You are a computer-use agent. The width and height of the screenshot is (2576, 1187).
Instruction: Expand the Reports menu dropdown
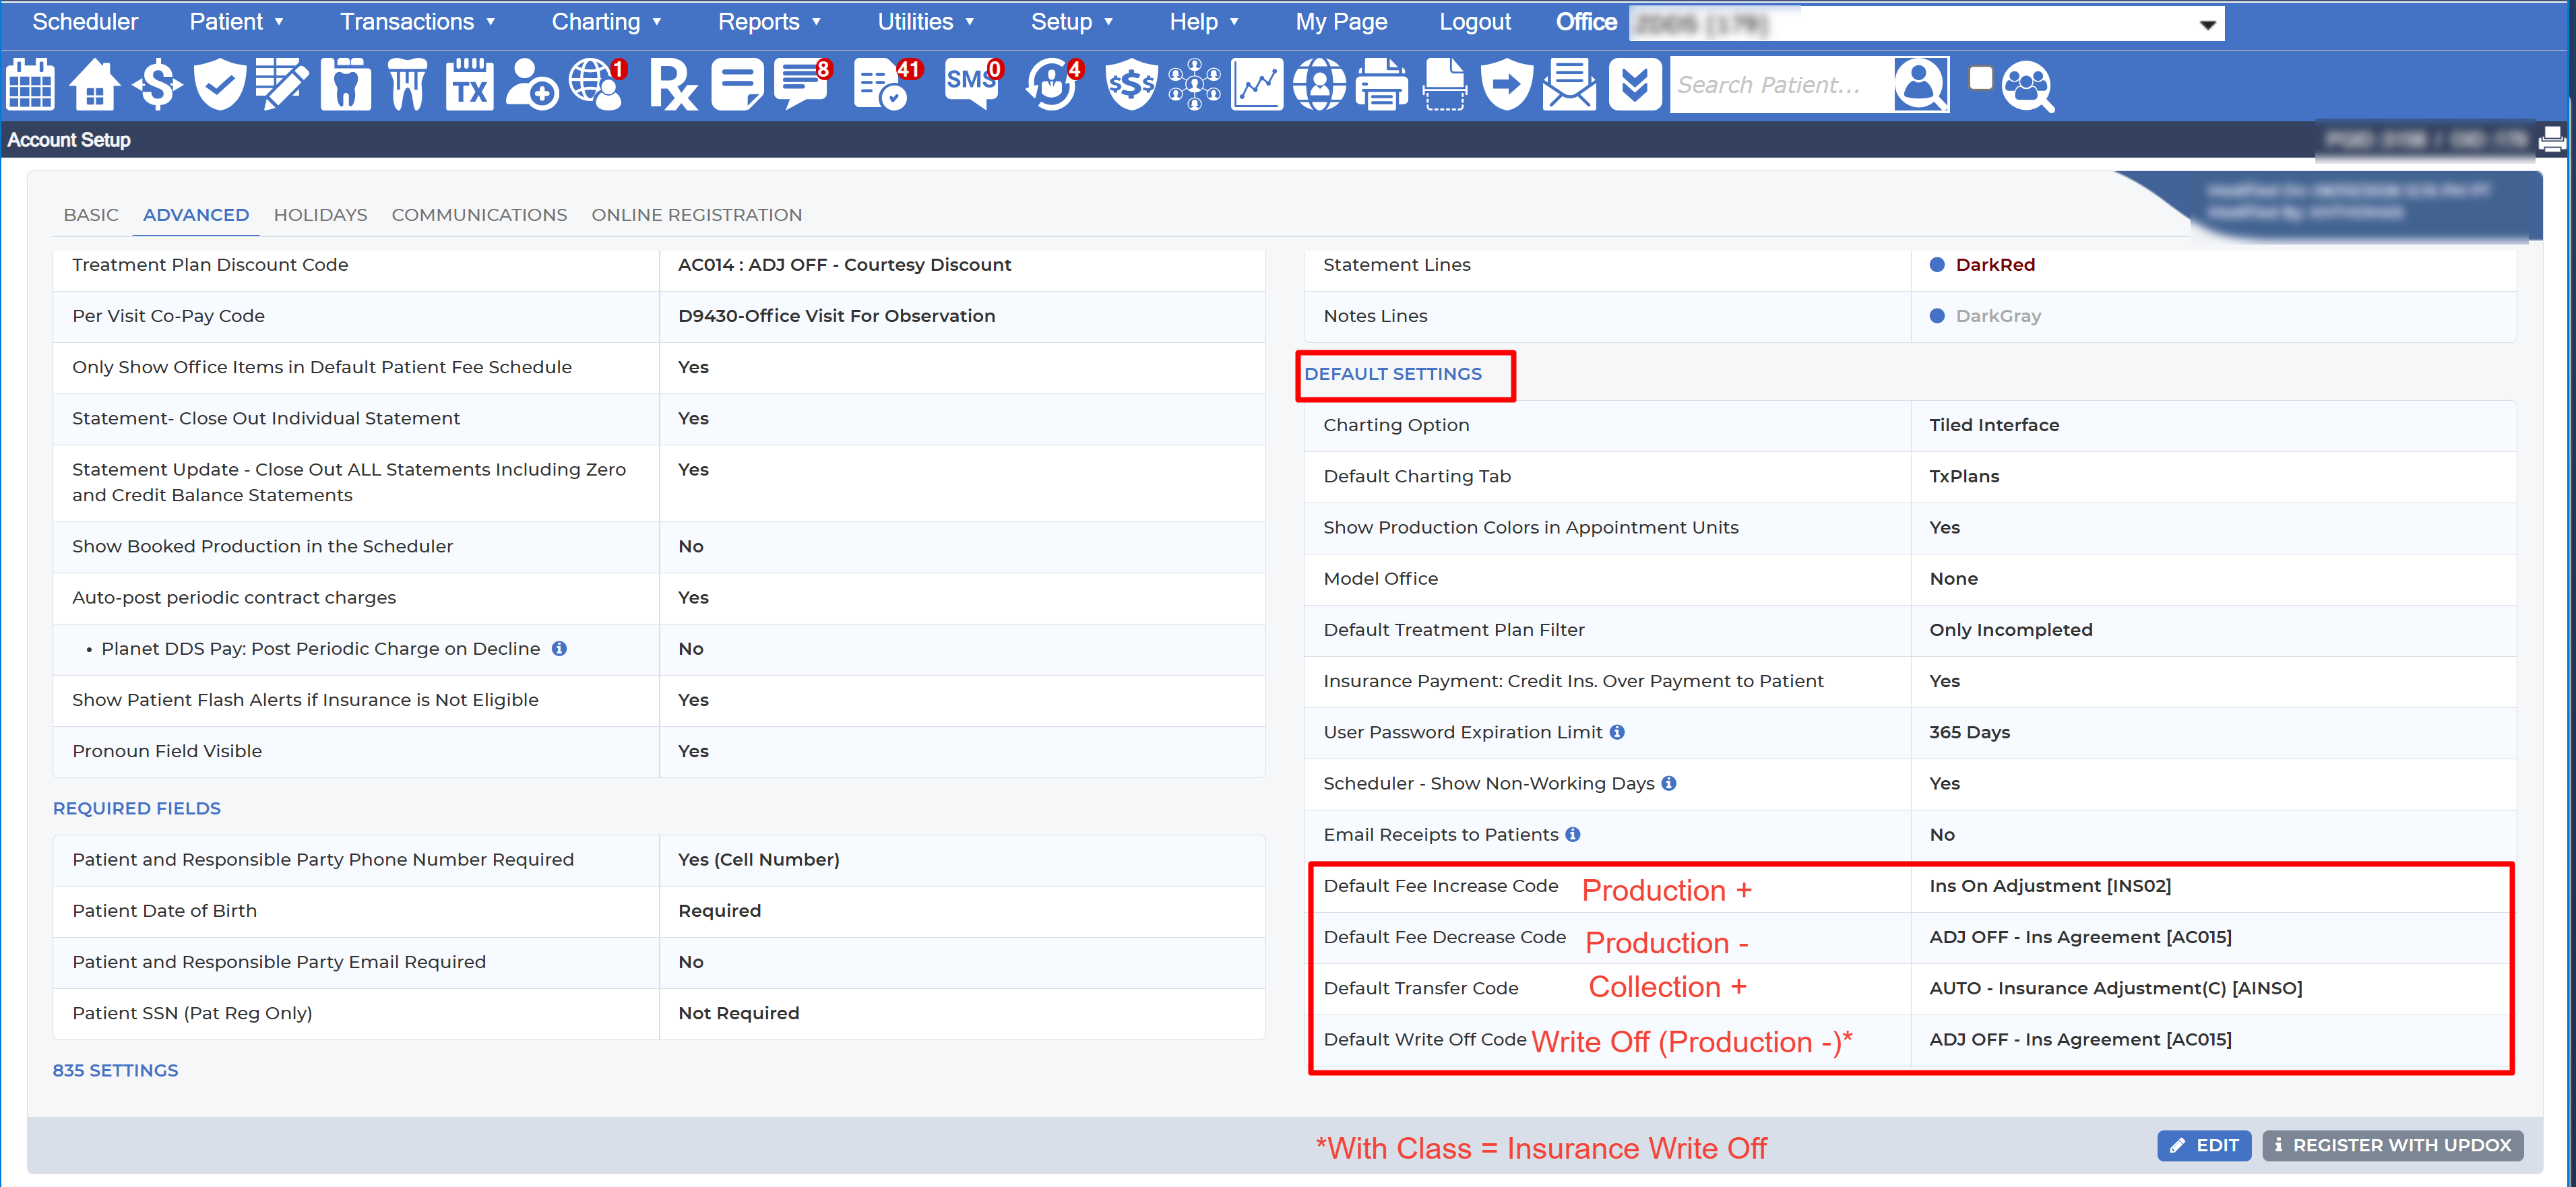(x=769, y=22)
